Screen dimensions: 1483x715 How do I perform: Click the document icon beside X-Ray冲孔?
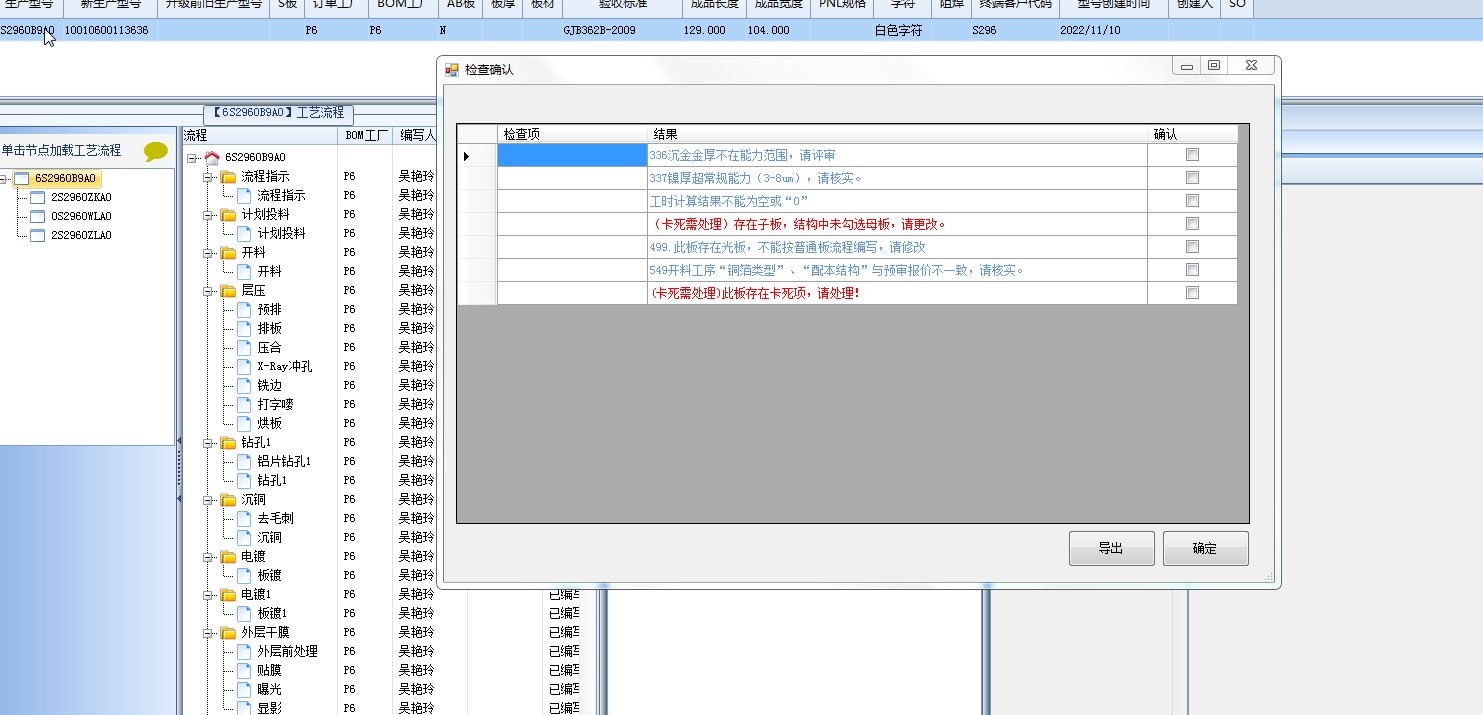coord(244,366)
